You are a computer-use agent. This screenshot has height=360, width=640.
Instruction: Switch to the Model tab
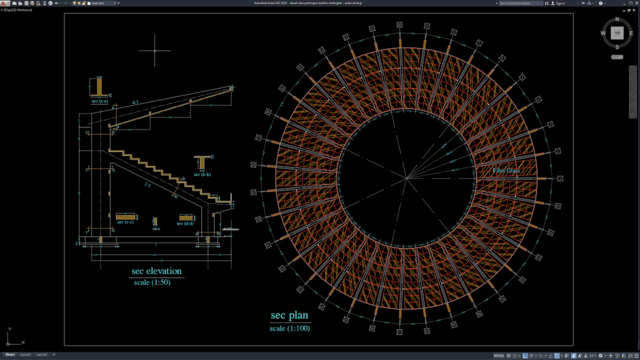pyautogui.click(x=10, y=355)
